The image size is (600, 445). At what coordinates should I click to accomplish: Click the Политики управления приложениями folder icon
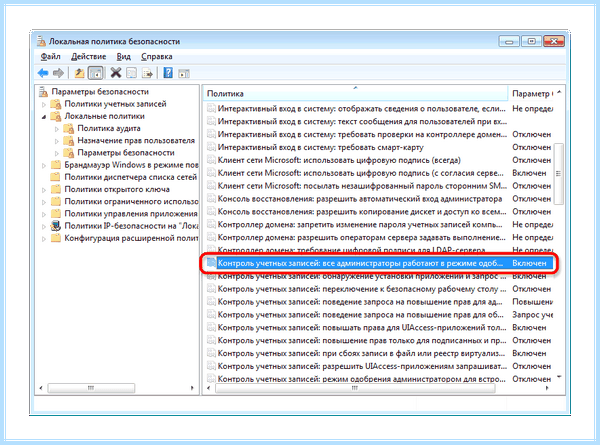pyautogui.click(x=56, y=214)
